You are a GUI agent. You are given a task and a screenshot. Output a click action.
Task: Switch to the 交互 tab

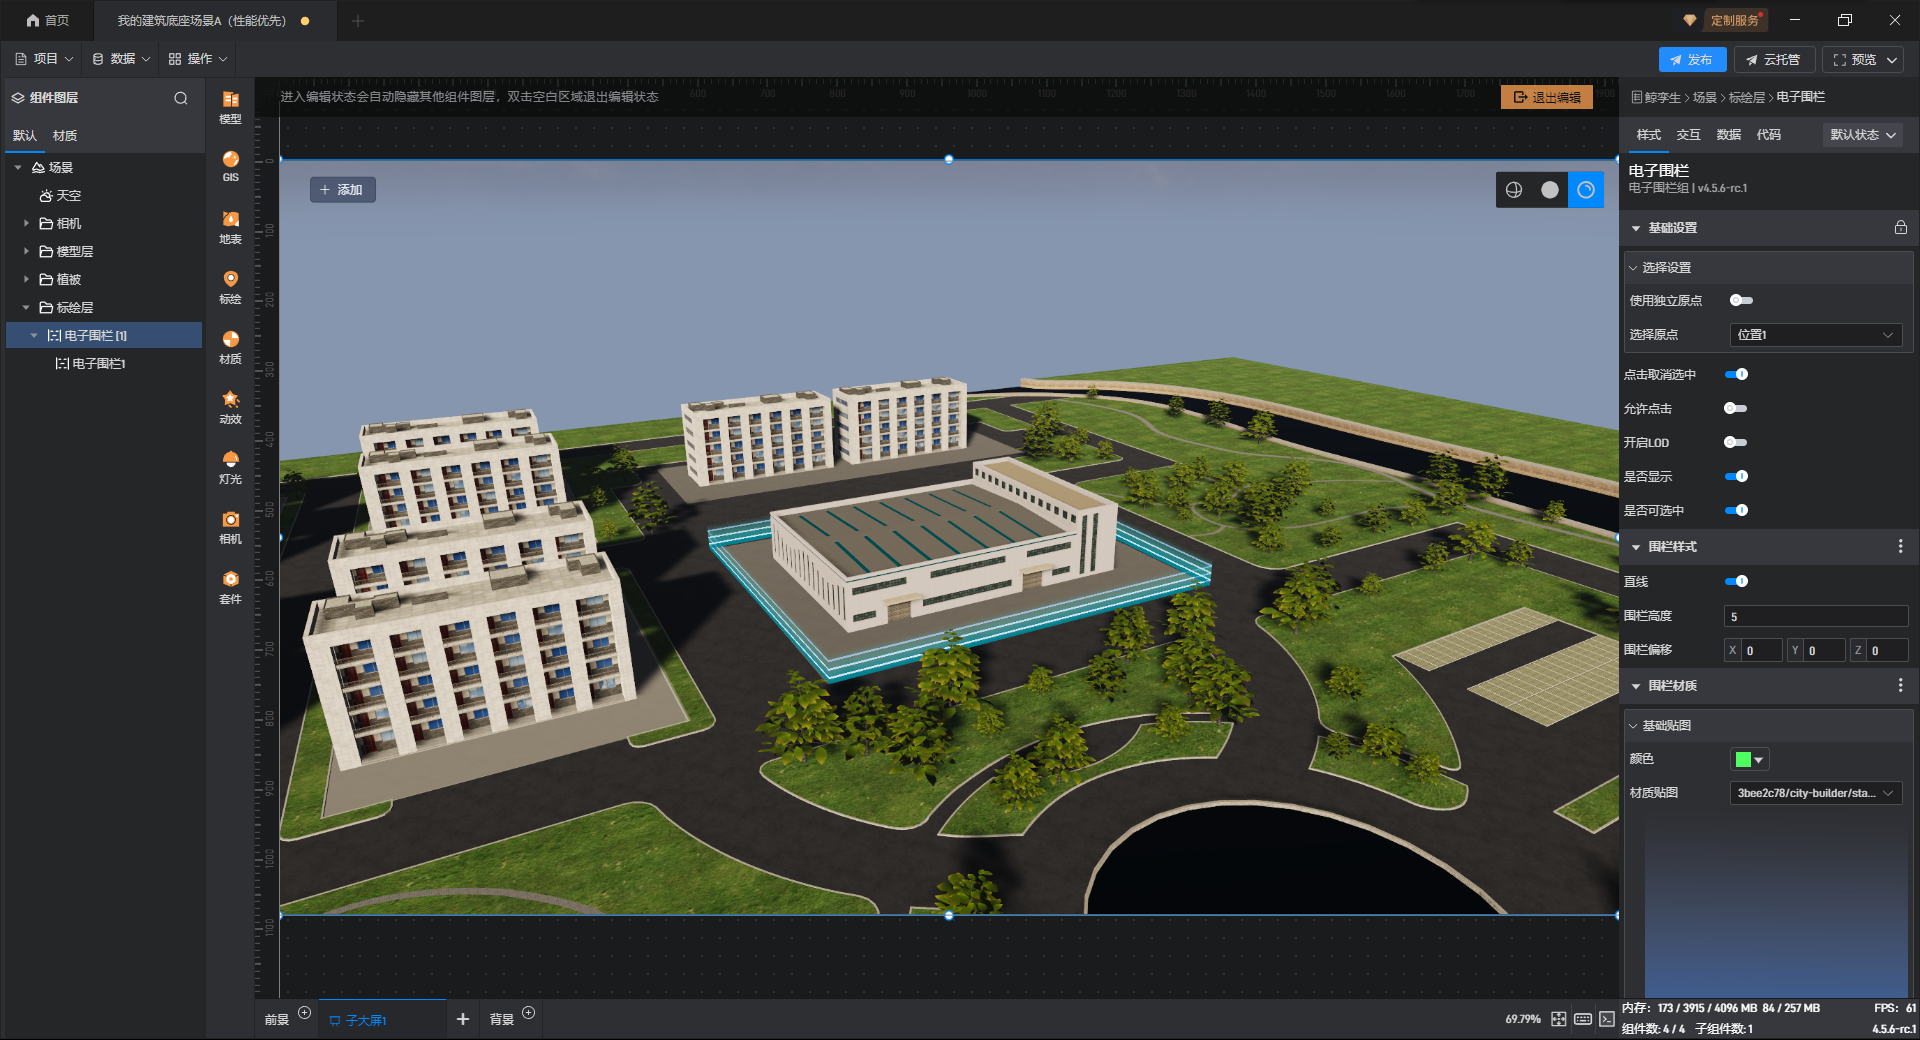pyautogui.click(x=1688, y=135)
